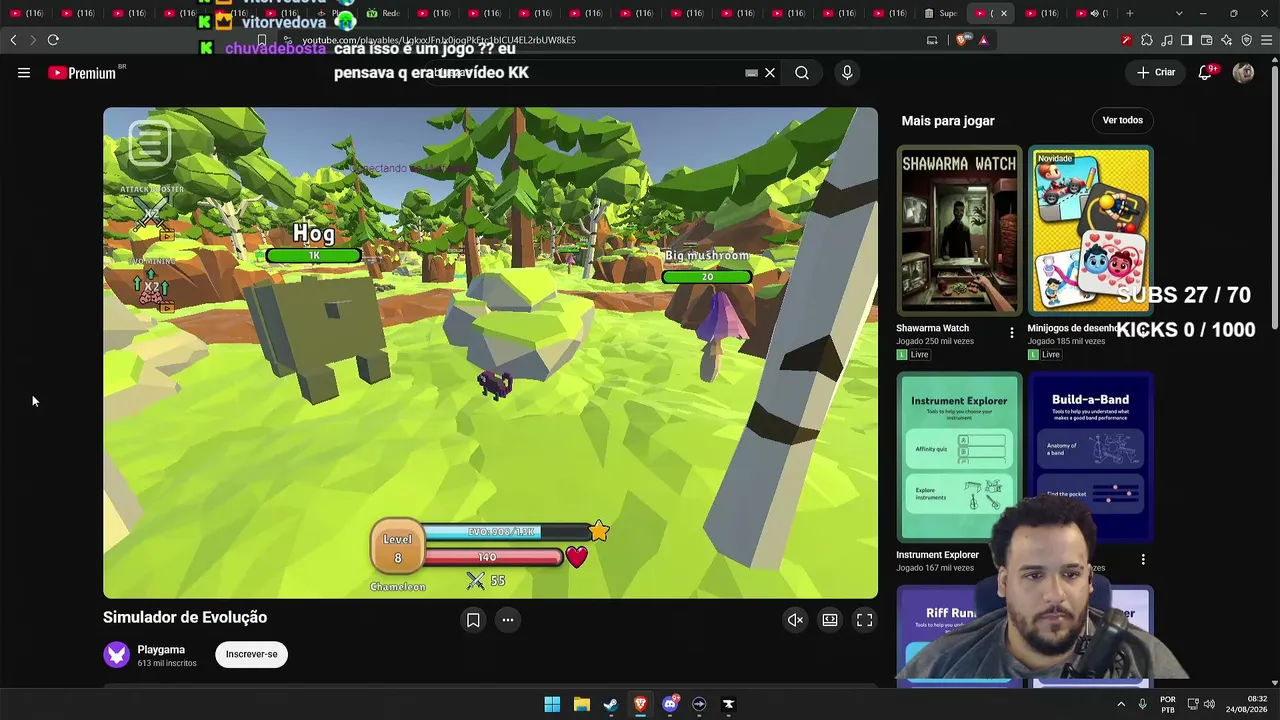Image resolution: width=1280 pixels, height=720 pixels.
Task: Open YouTube notifications bell
Action: pos(1206,72)
